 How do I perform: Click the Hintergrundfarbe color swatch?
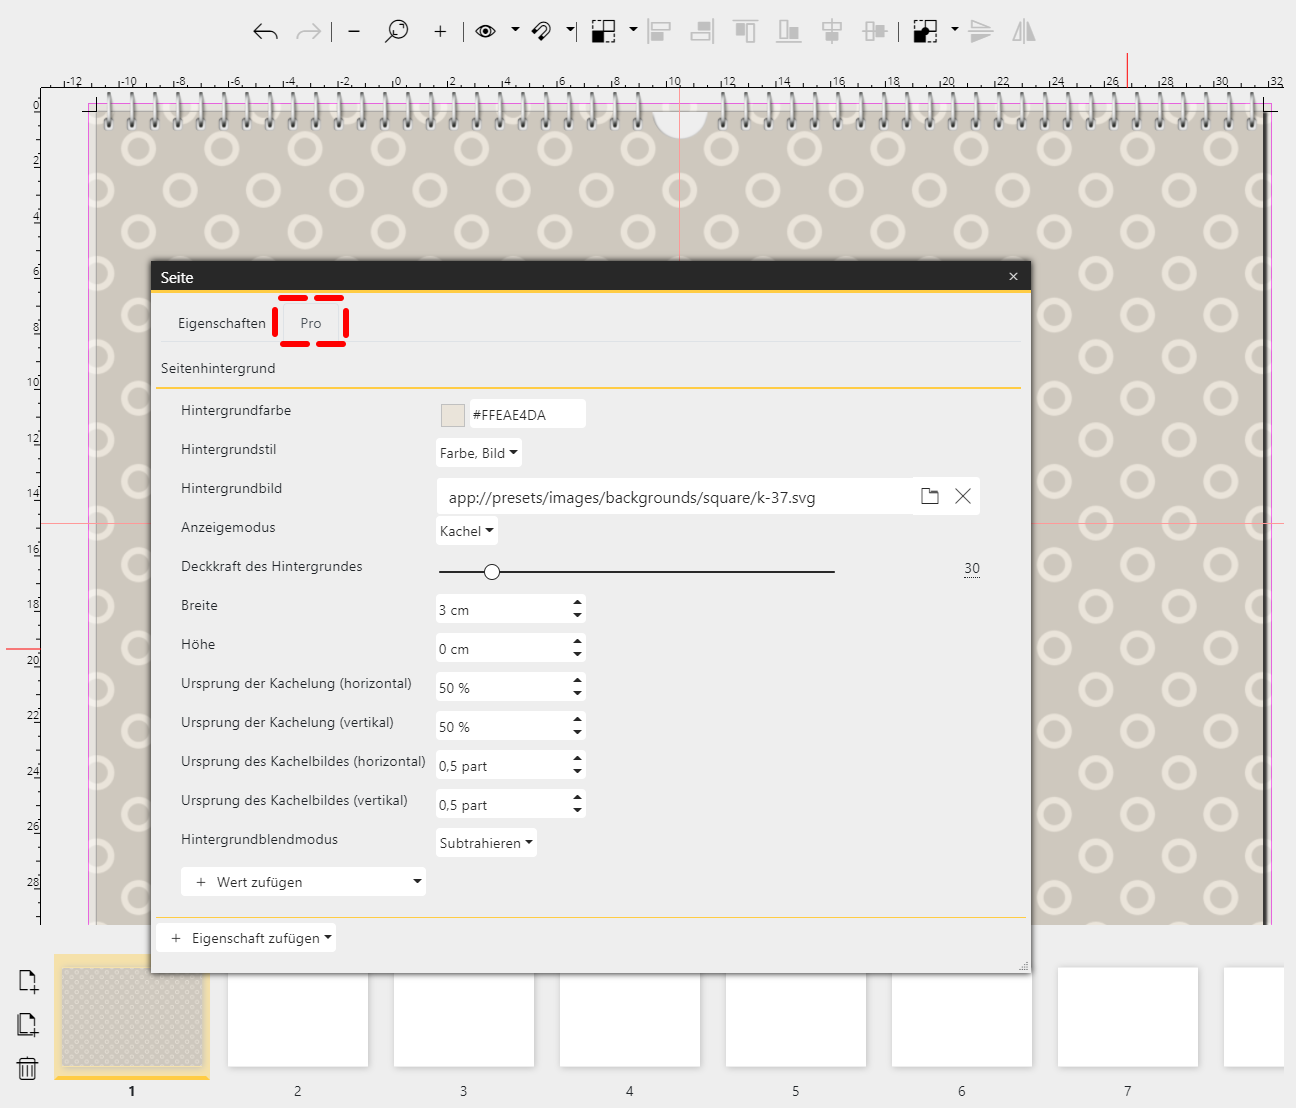tap(453, 415)
